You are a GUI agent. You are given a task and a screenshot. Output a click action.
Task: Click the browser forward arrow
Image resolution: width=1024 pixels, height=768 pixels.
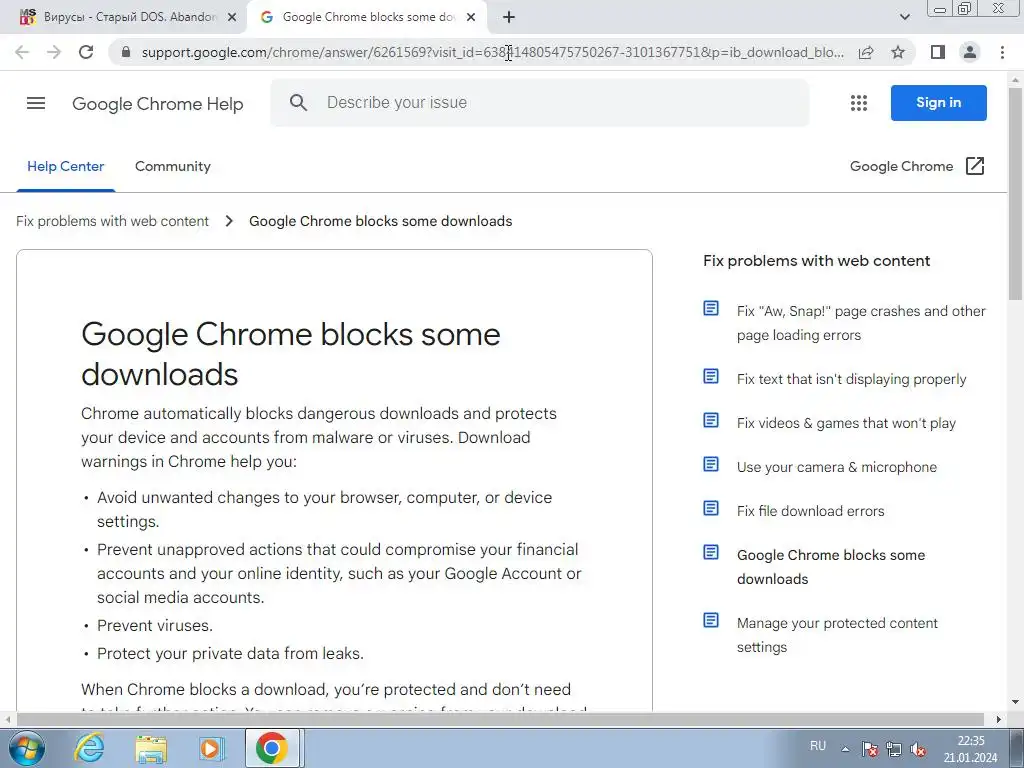pyautogui.click(x=54, y=52)
